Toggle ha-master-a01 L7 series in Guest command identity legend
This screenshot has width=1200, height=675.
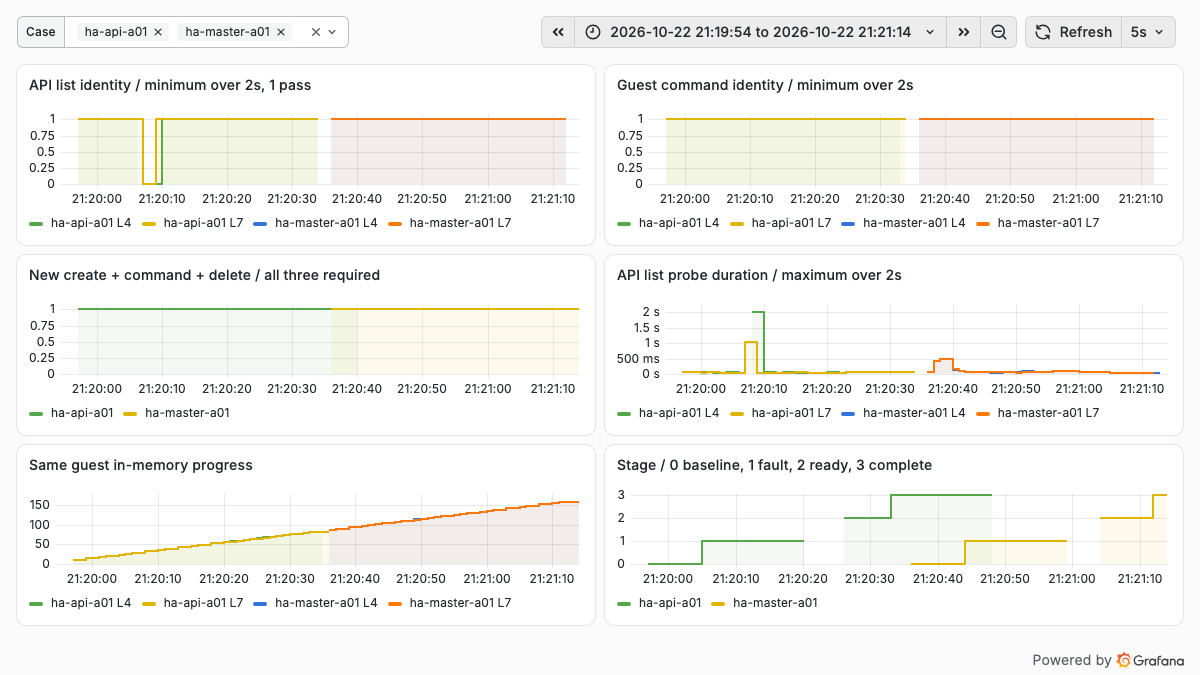[1037, 223]
